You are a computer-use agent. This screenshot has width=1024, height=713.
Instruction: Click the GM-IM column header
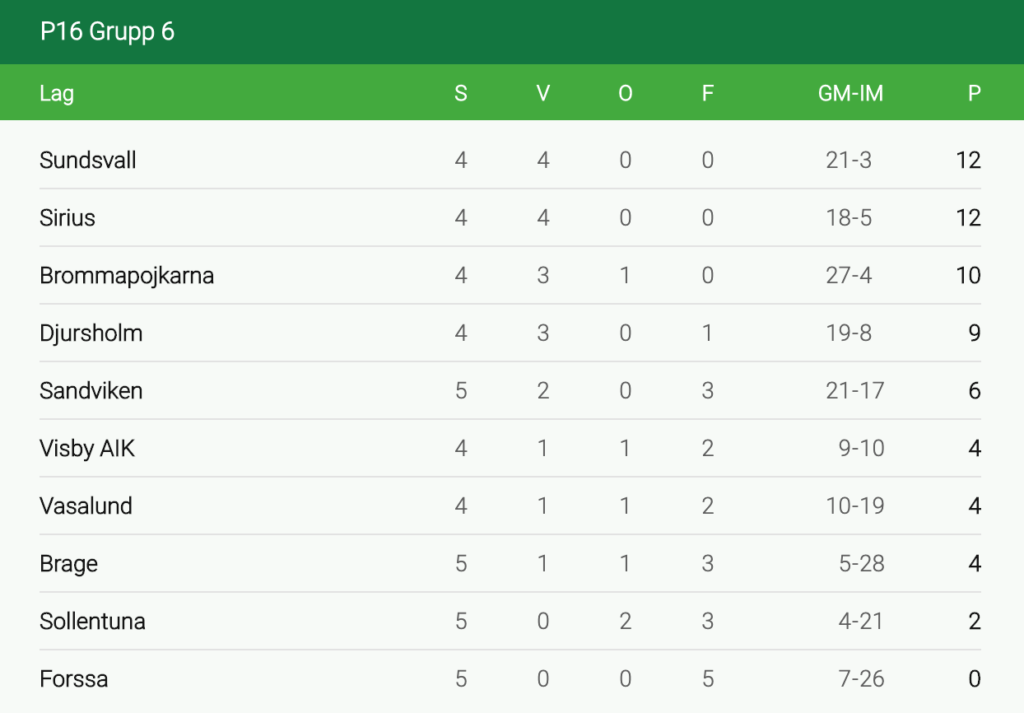pos(851,94)
